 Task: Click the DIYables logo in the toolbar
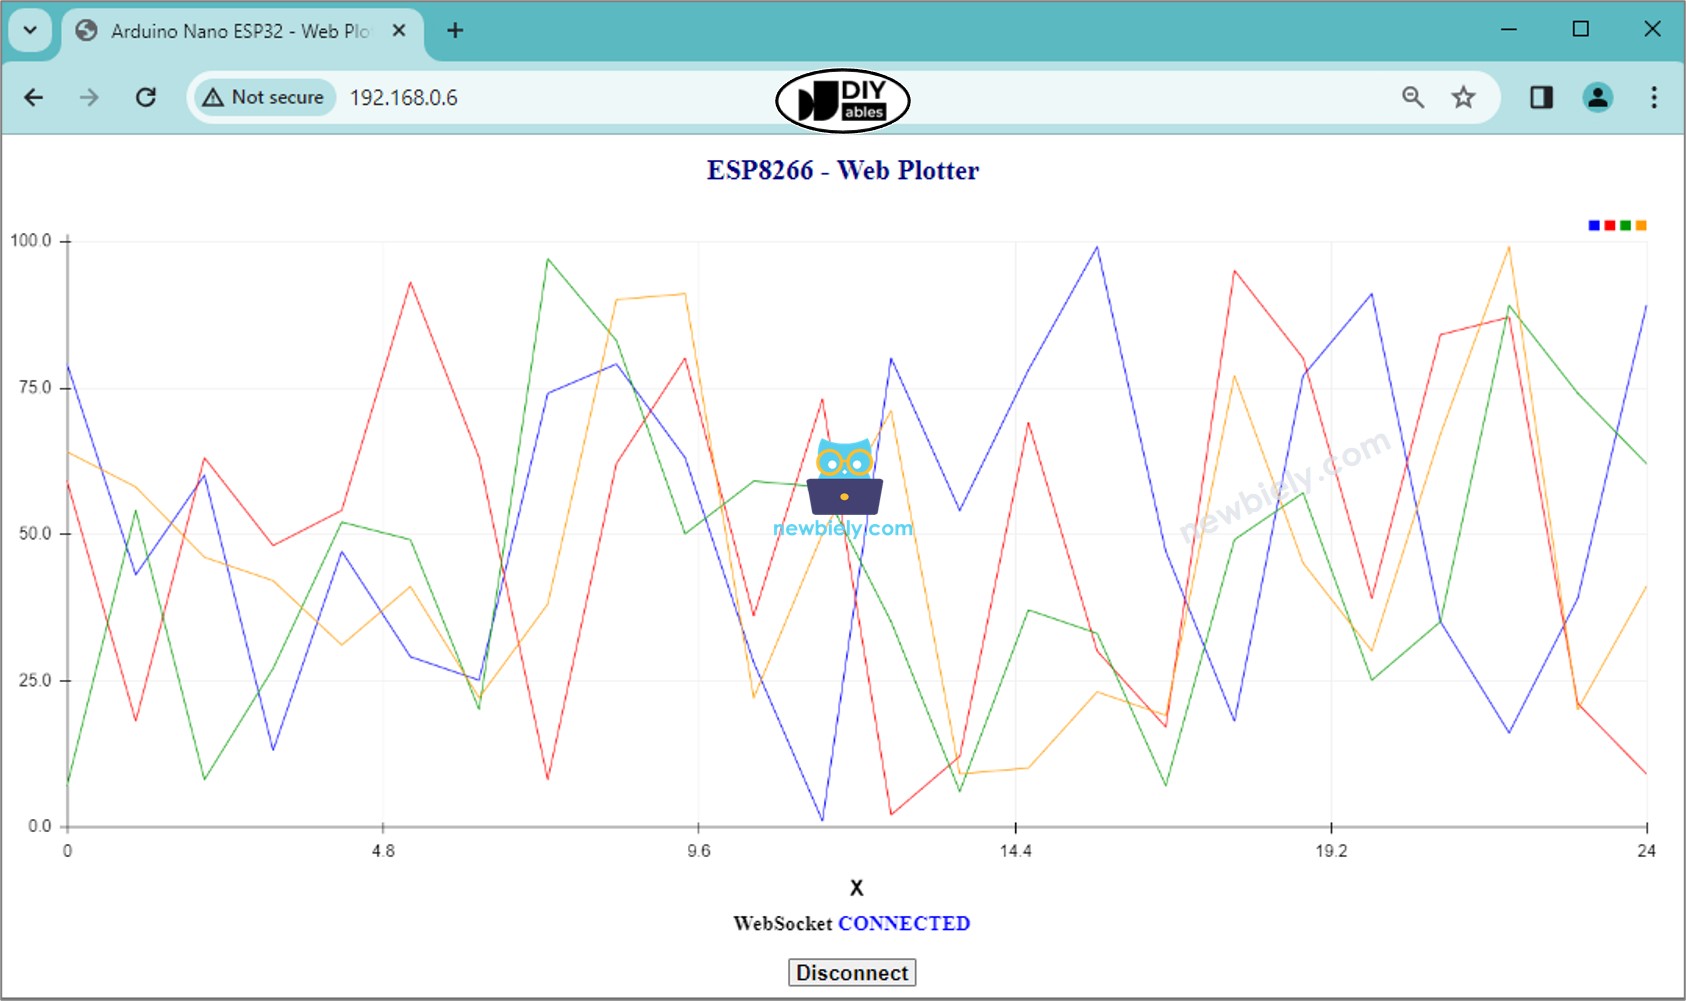[841, 99]
